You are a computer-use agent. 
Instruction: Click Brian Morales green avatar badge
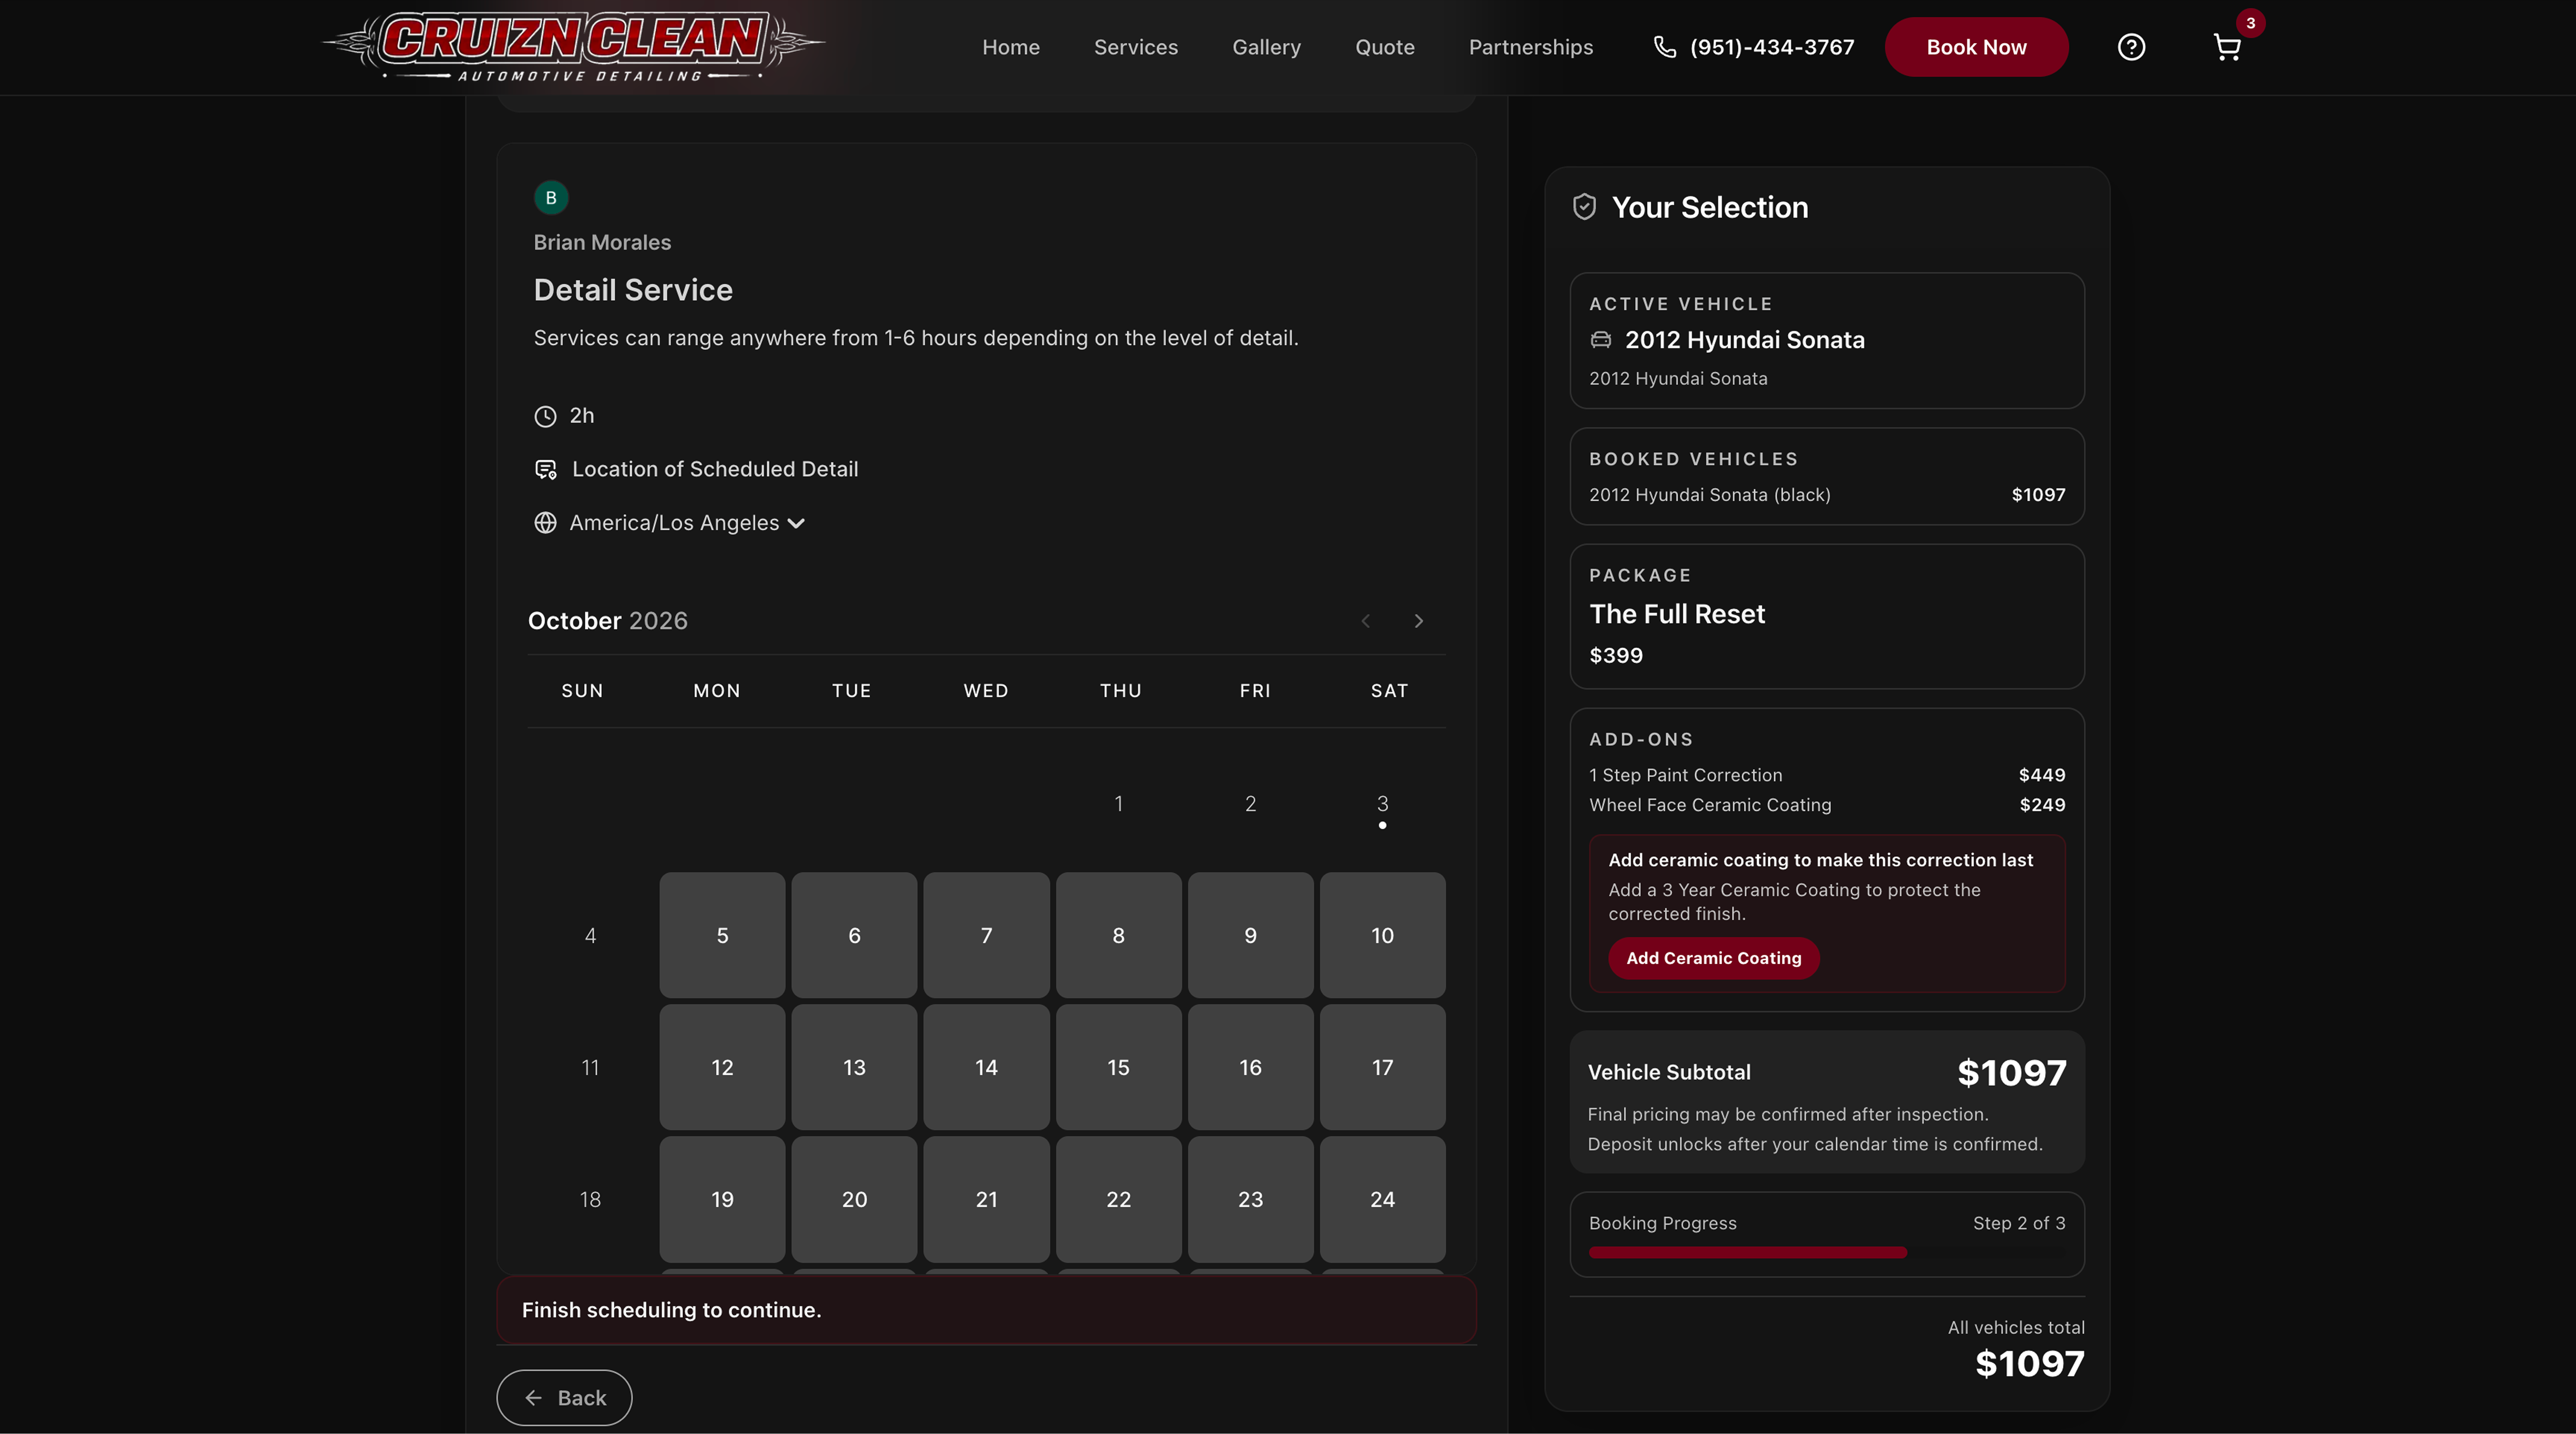pos(551,198)
